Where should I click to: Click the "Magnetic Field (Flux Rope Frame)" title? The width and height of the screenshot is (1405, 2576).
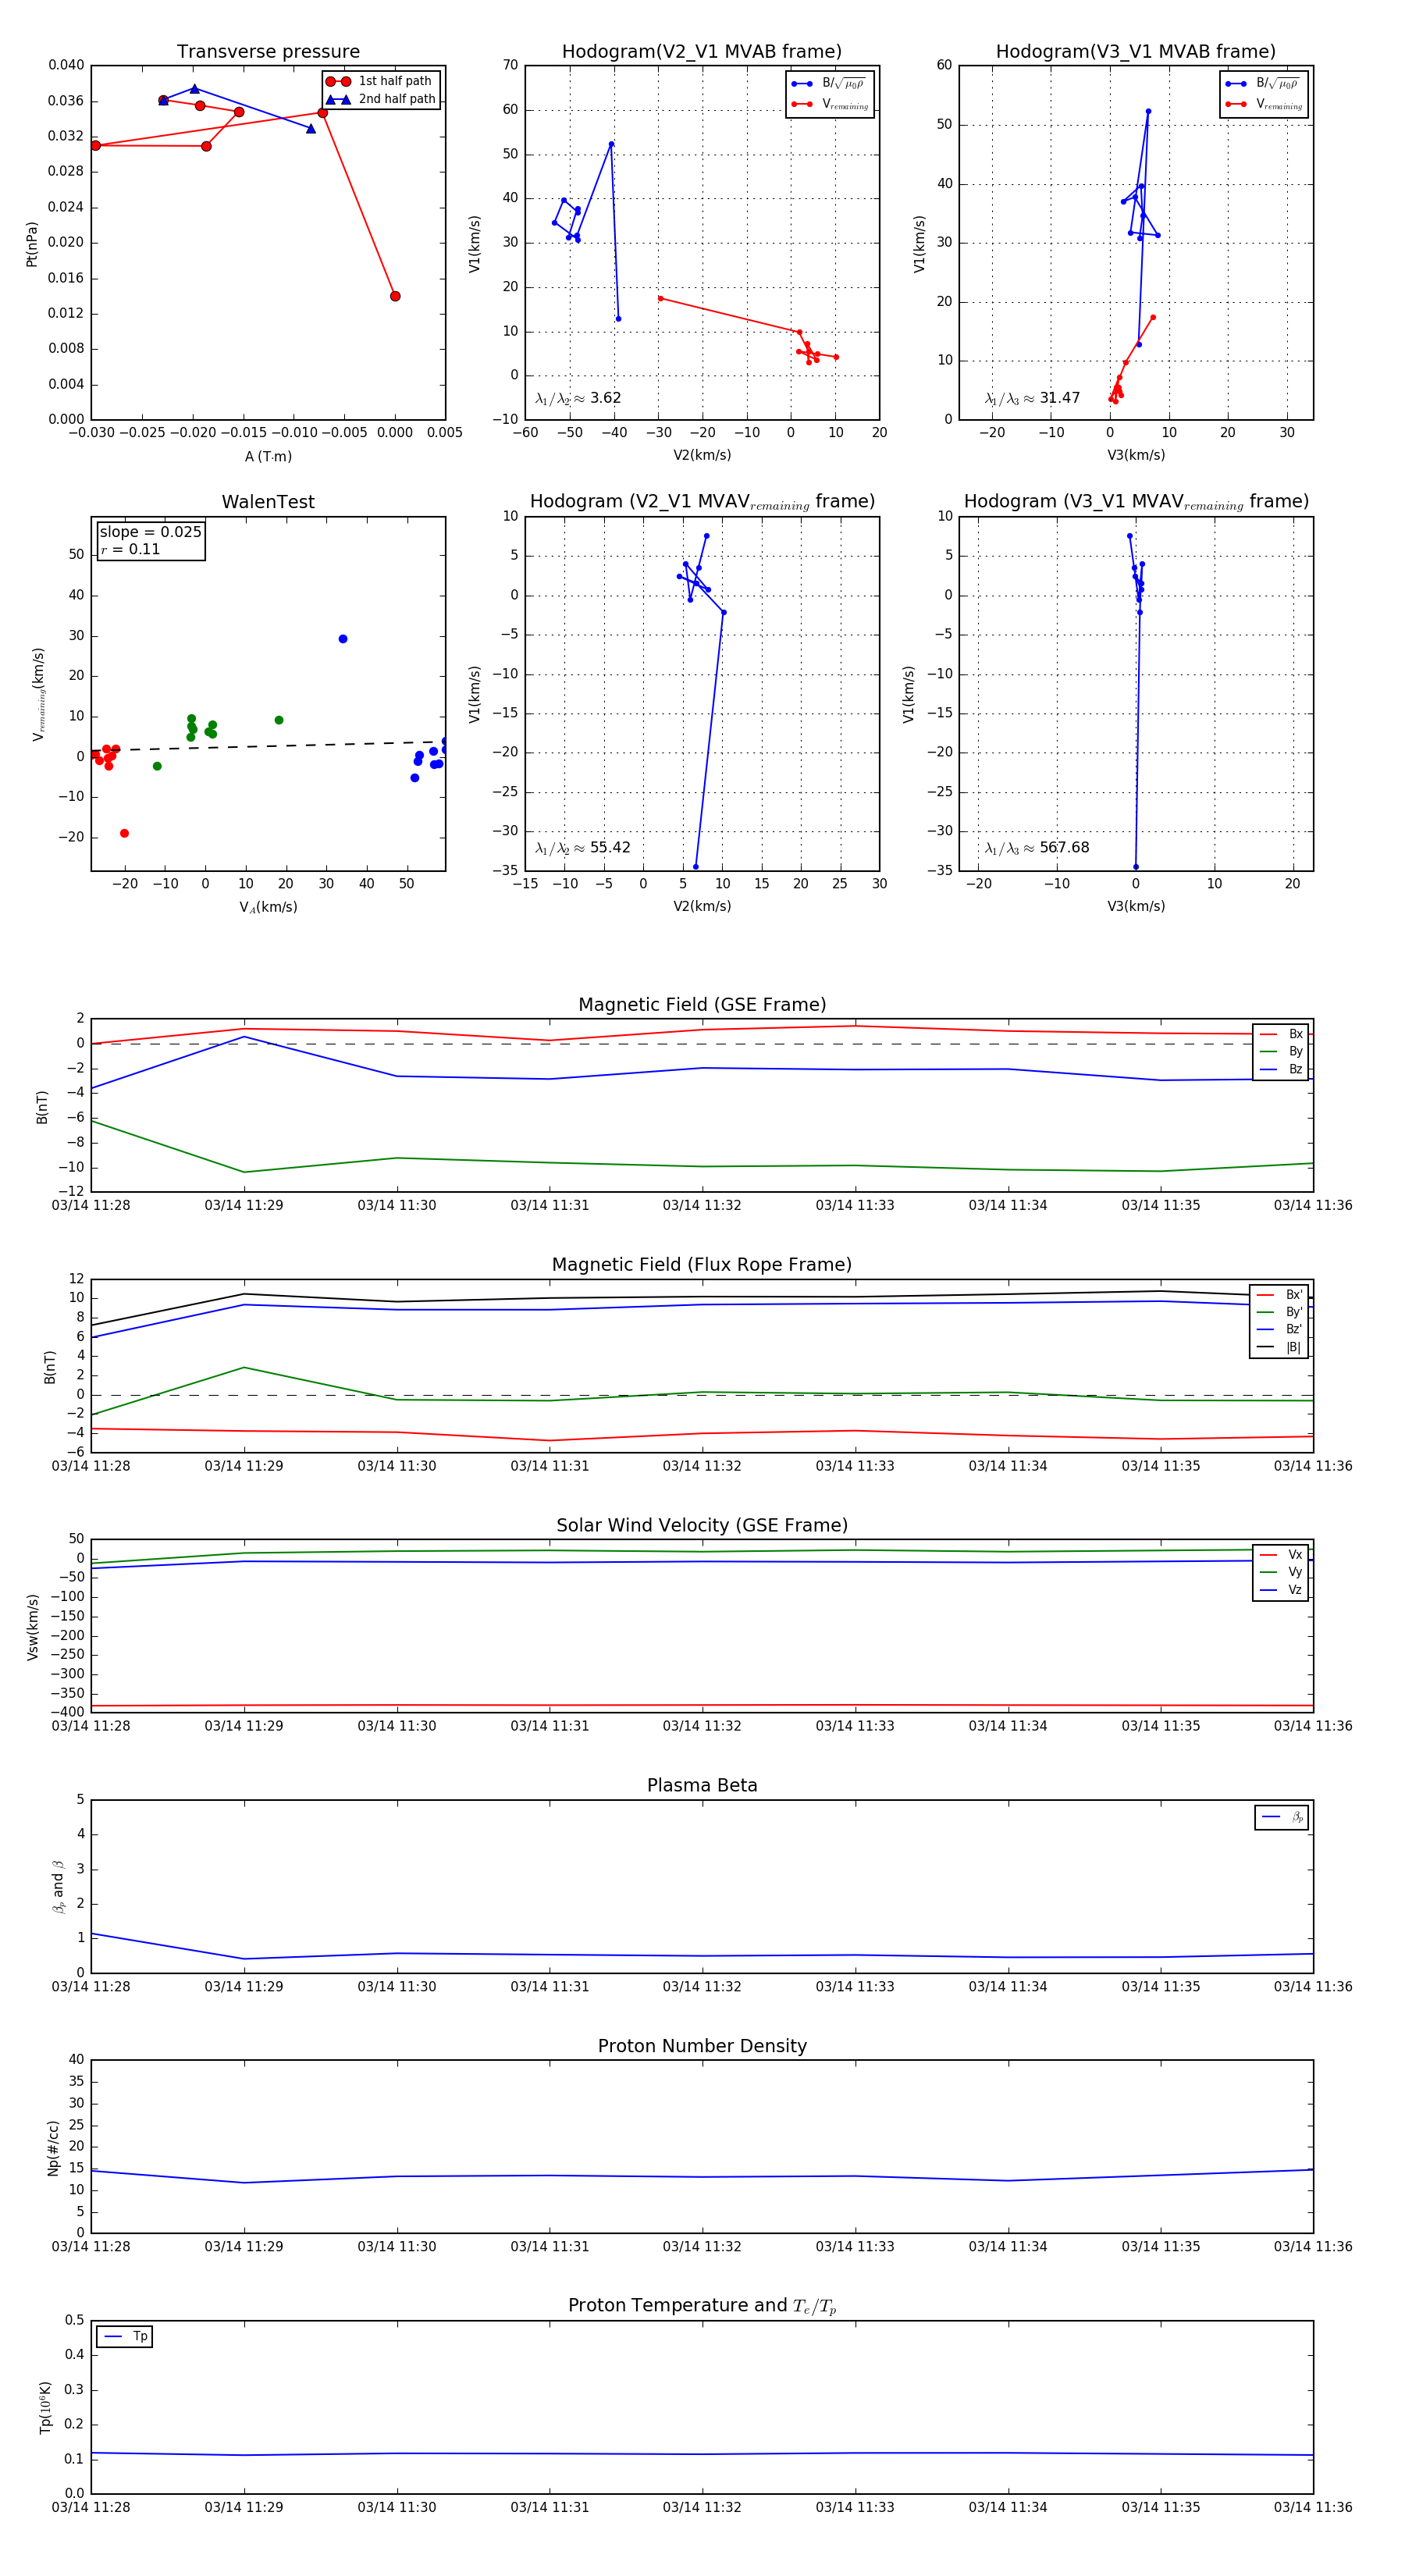pyautogui.click(x=702, y=1265)
